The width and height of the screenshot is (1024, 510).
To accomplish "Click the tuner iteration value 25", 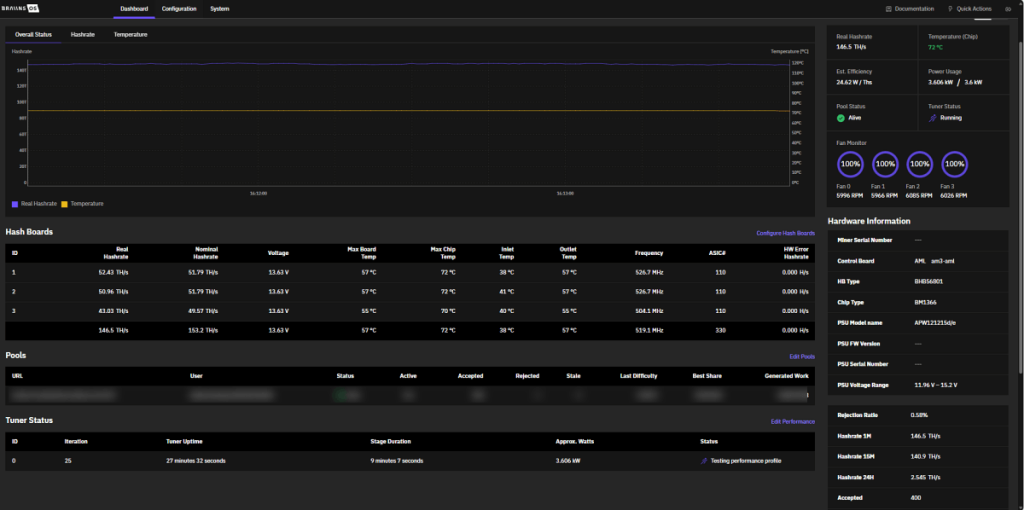I will pos(67,461).
